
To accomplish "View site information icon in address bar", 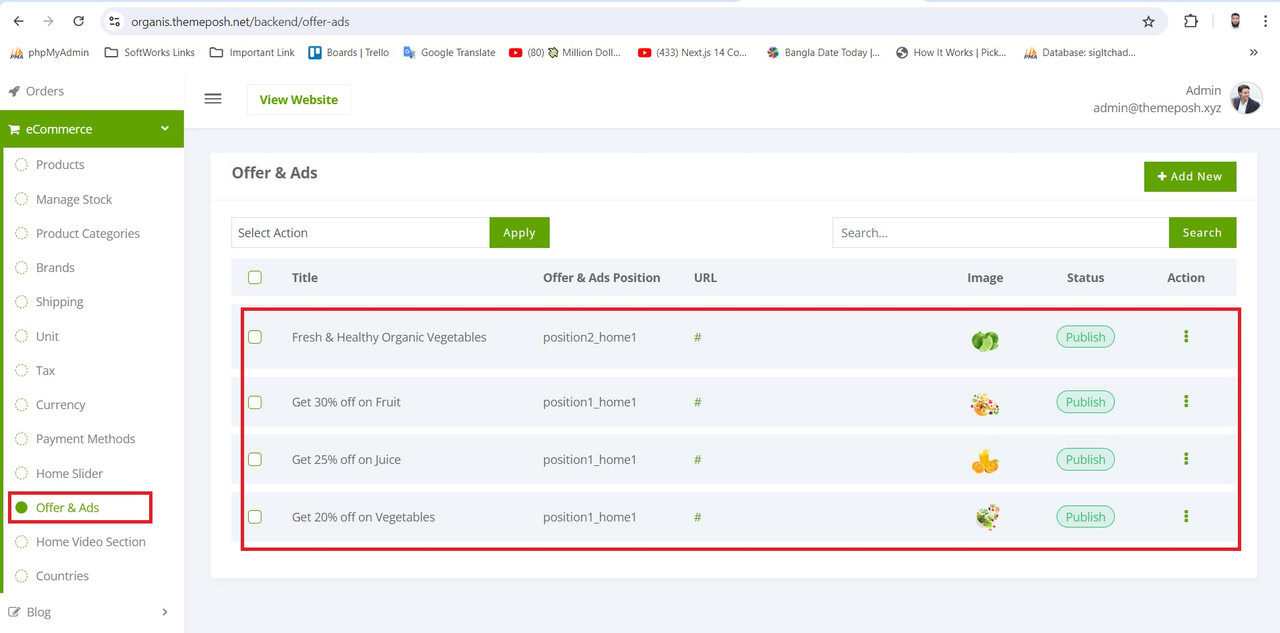I will (x=114, y=21).
